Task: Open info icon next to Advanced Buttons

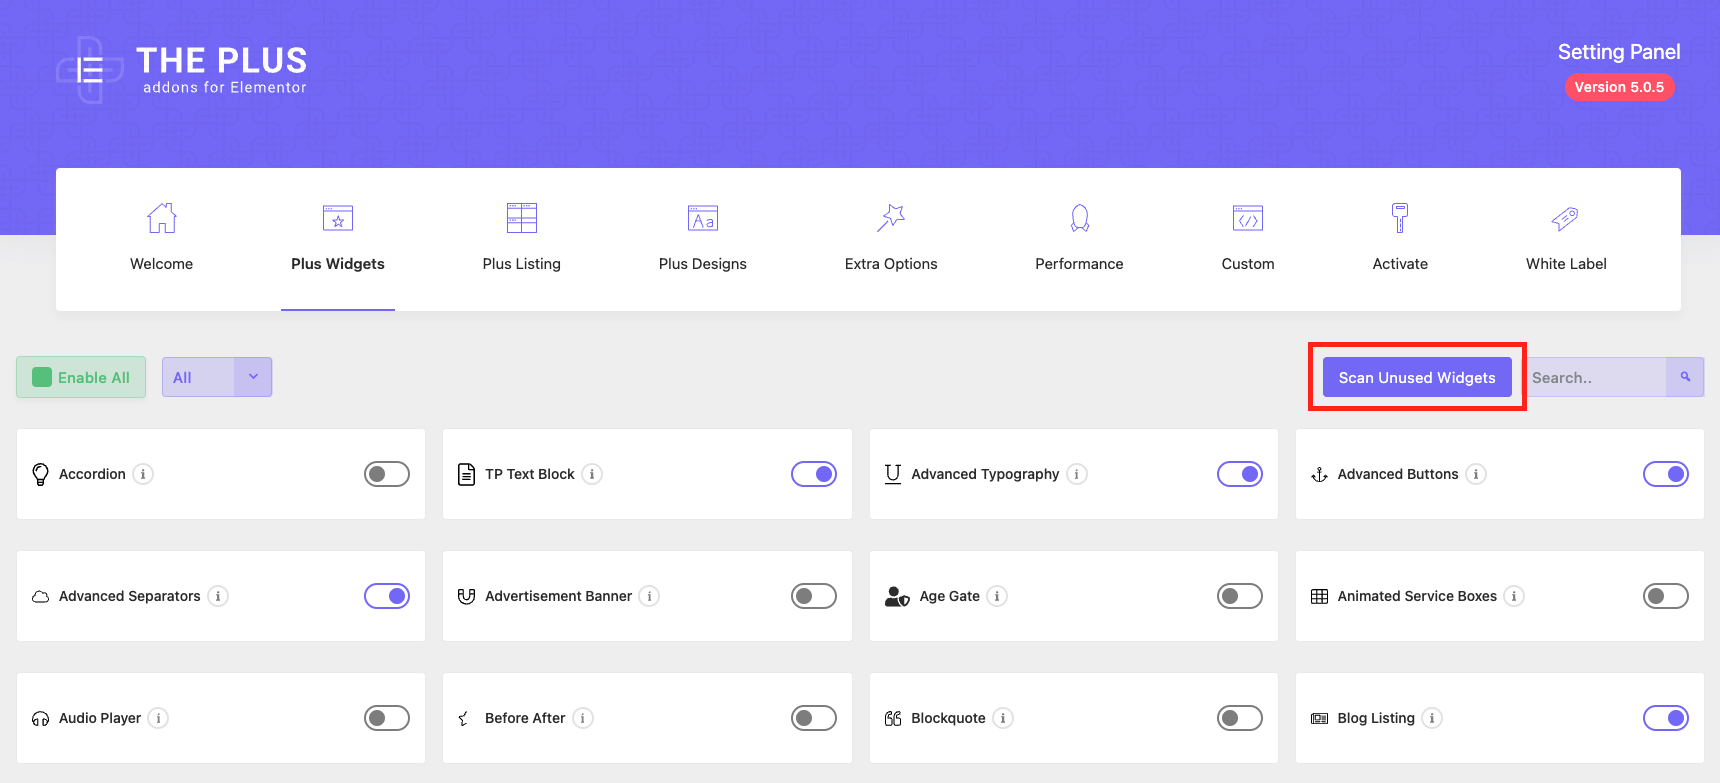Action: point(1476,474)
